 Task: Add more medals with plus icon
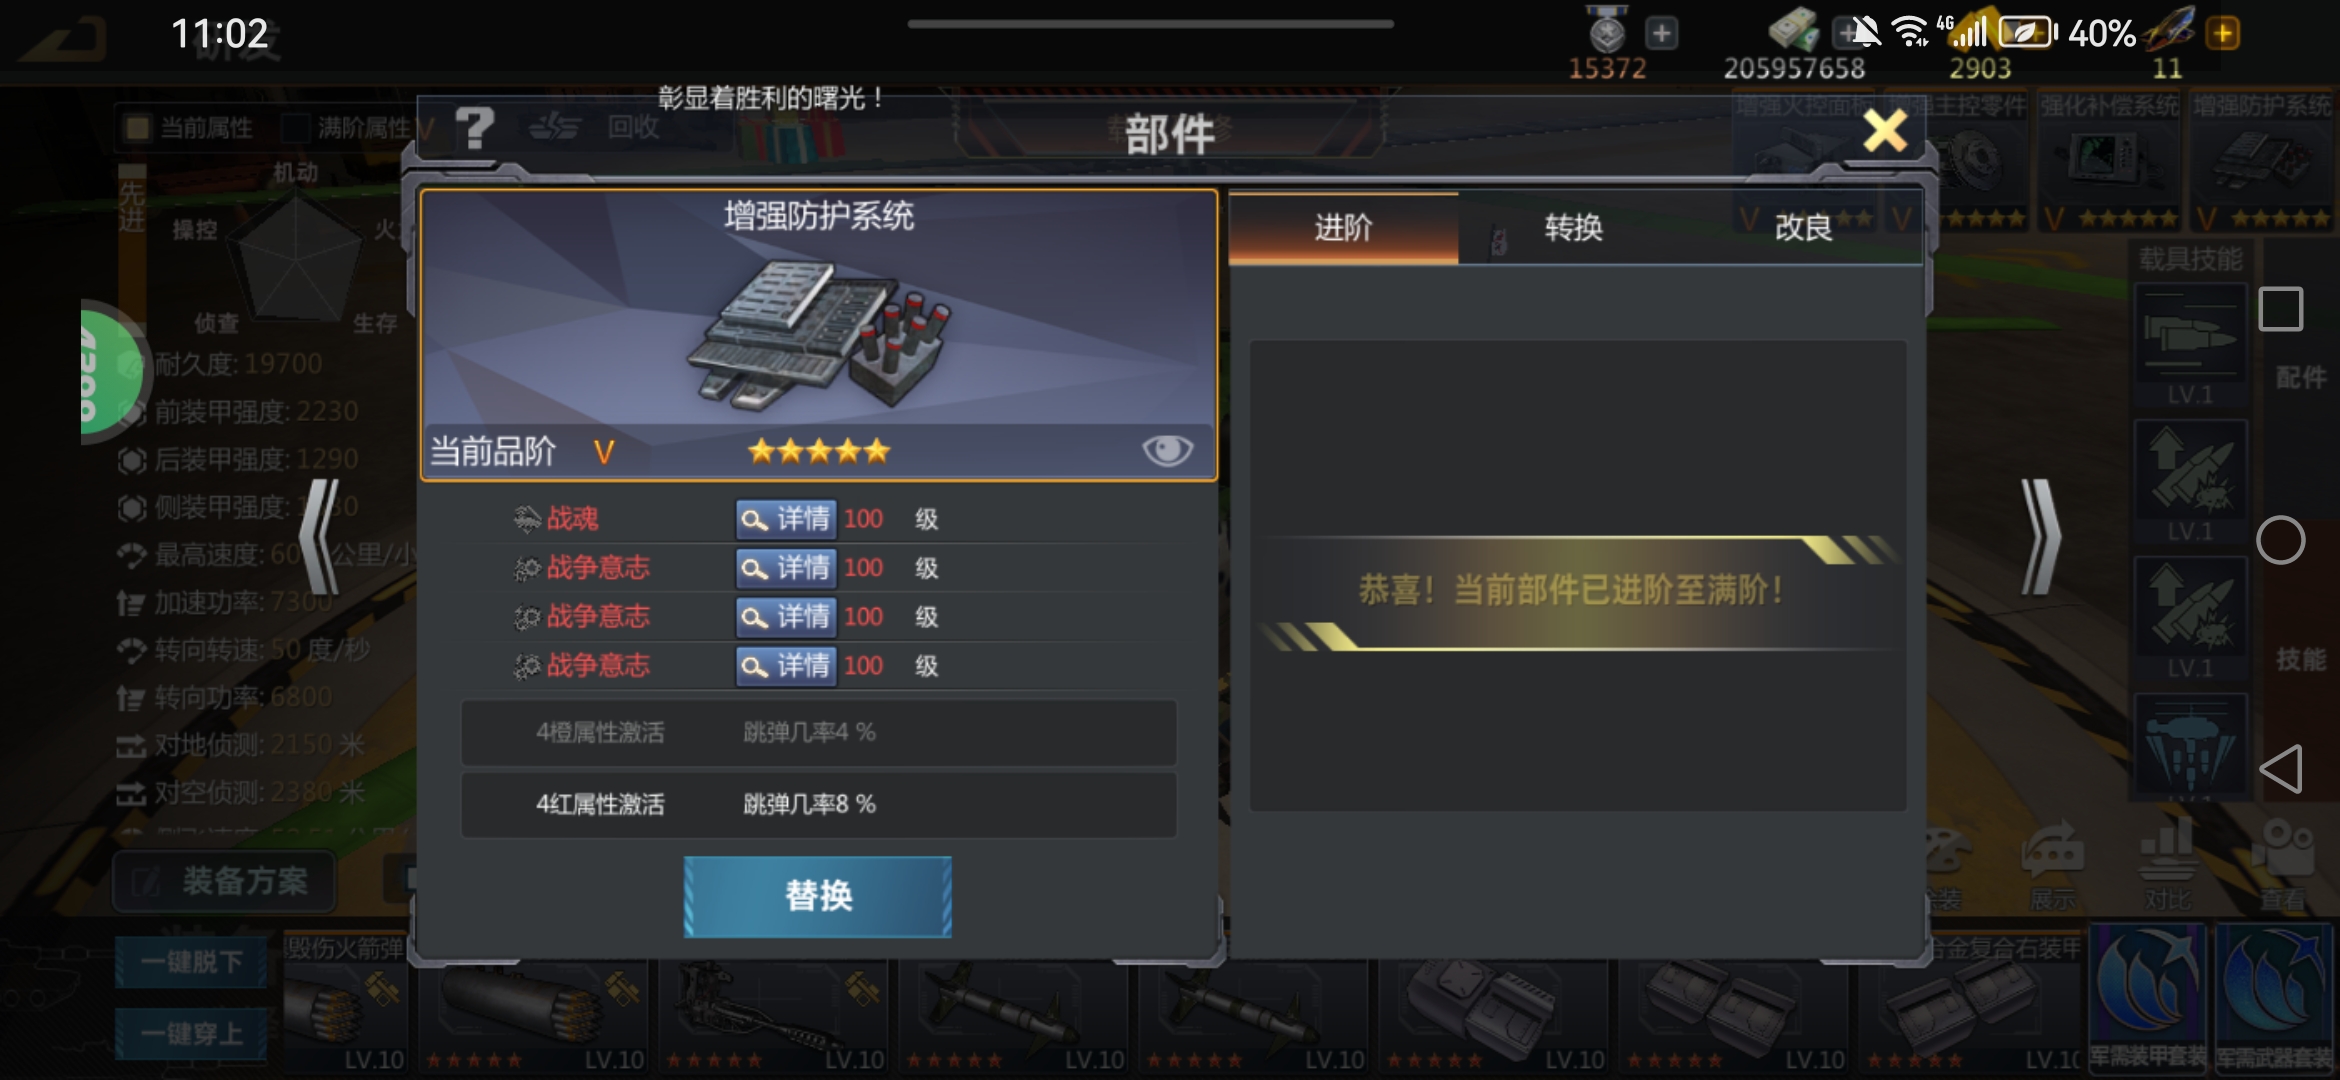tap(1661, 33)
